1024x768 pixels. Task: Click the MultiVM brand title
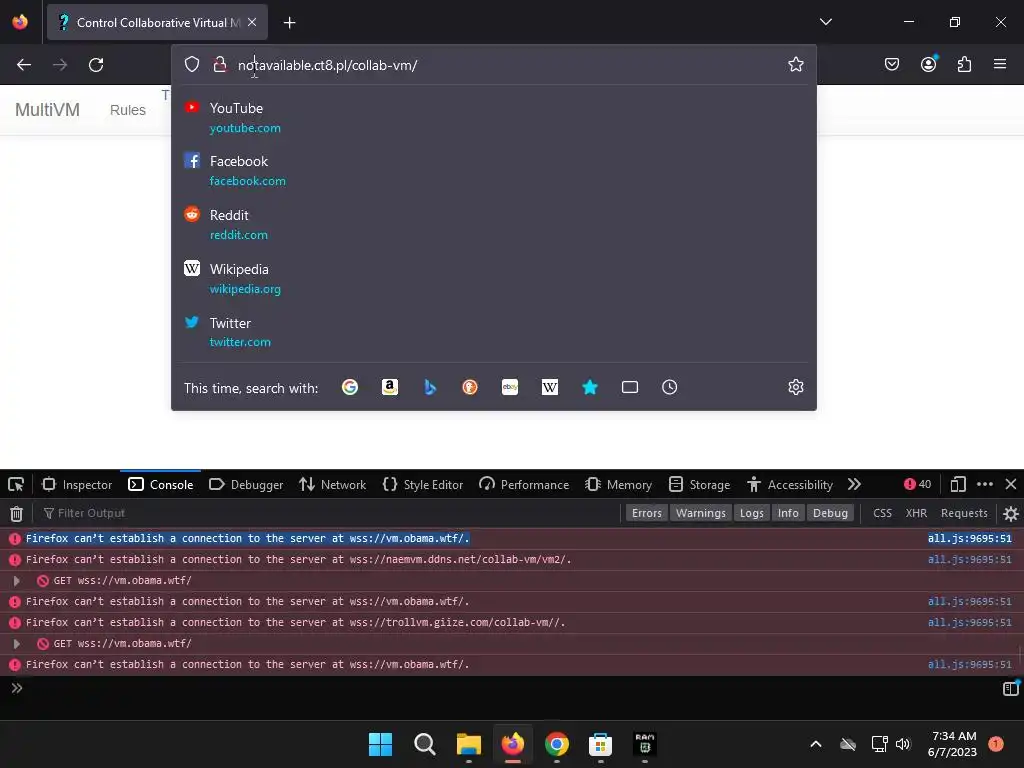[x=47, y=110]
